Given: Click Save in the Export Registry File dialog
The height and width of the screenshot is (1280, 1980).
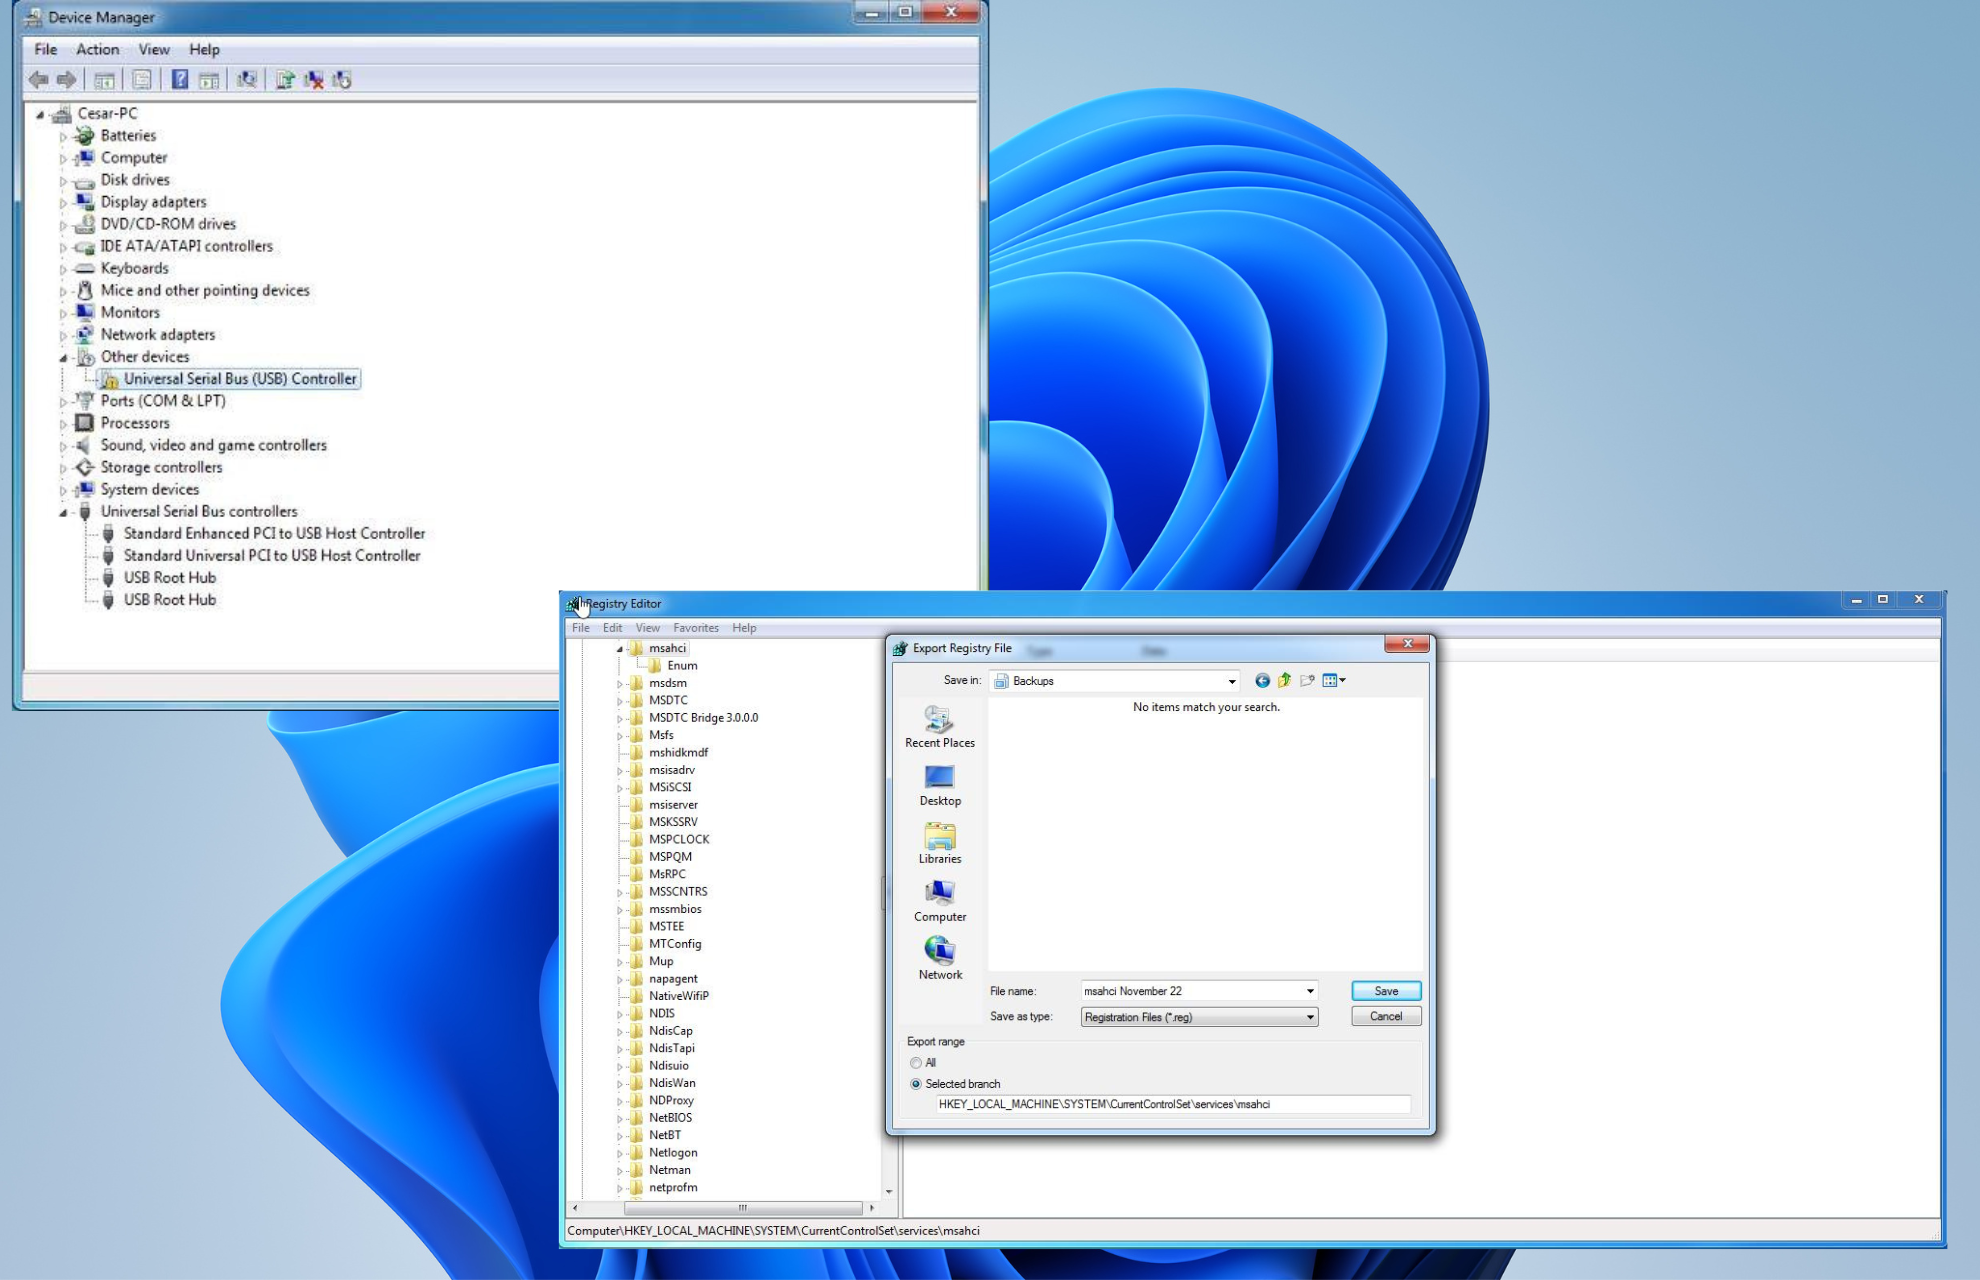Looking at the screenshot, I should [x=1385, y=991].
